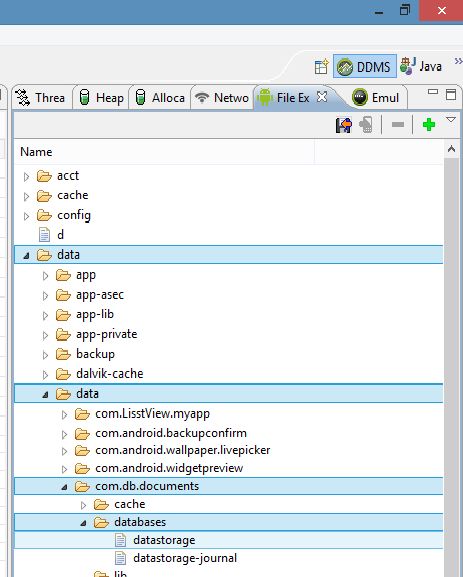Delete the selection with minus icon

398,125
